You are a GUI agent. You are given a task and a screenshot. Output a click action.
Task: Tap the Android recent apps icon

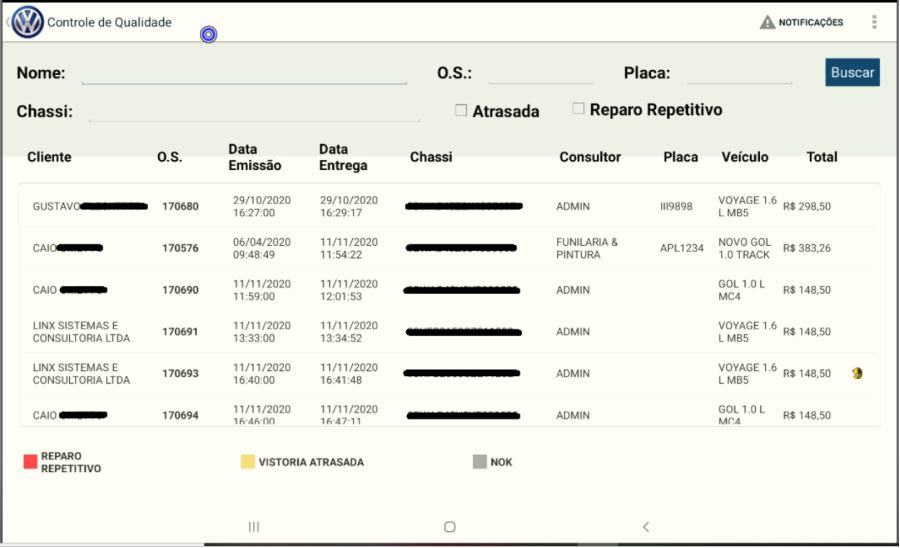pyautogui.click(x=254, y=526)
